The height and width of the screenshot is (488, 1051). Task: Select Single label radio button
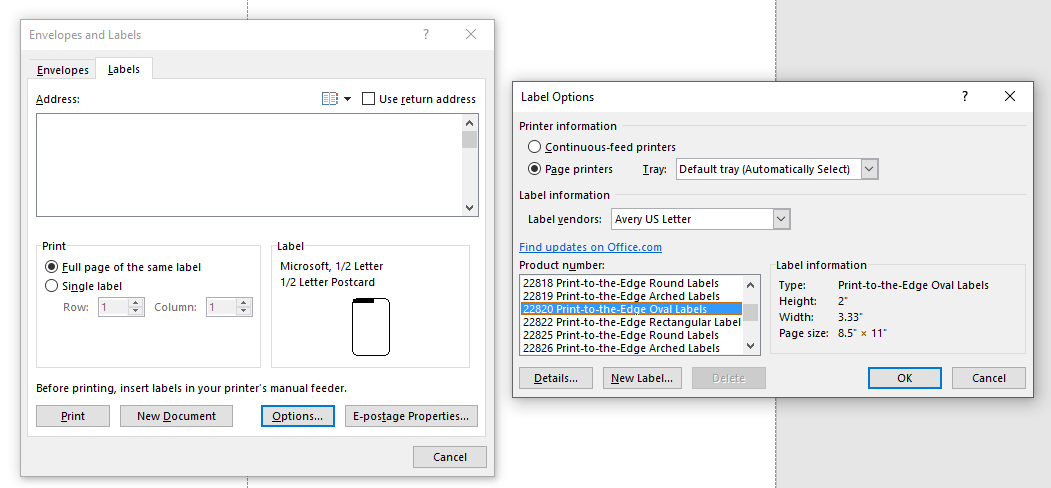tap(52, 286)
